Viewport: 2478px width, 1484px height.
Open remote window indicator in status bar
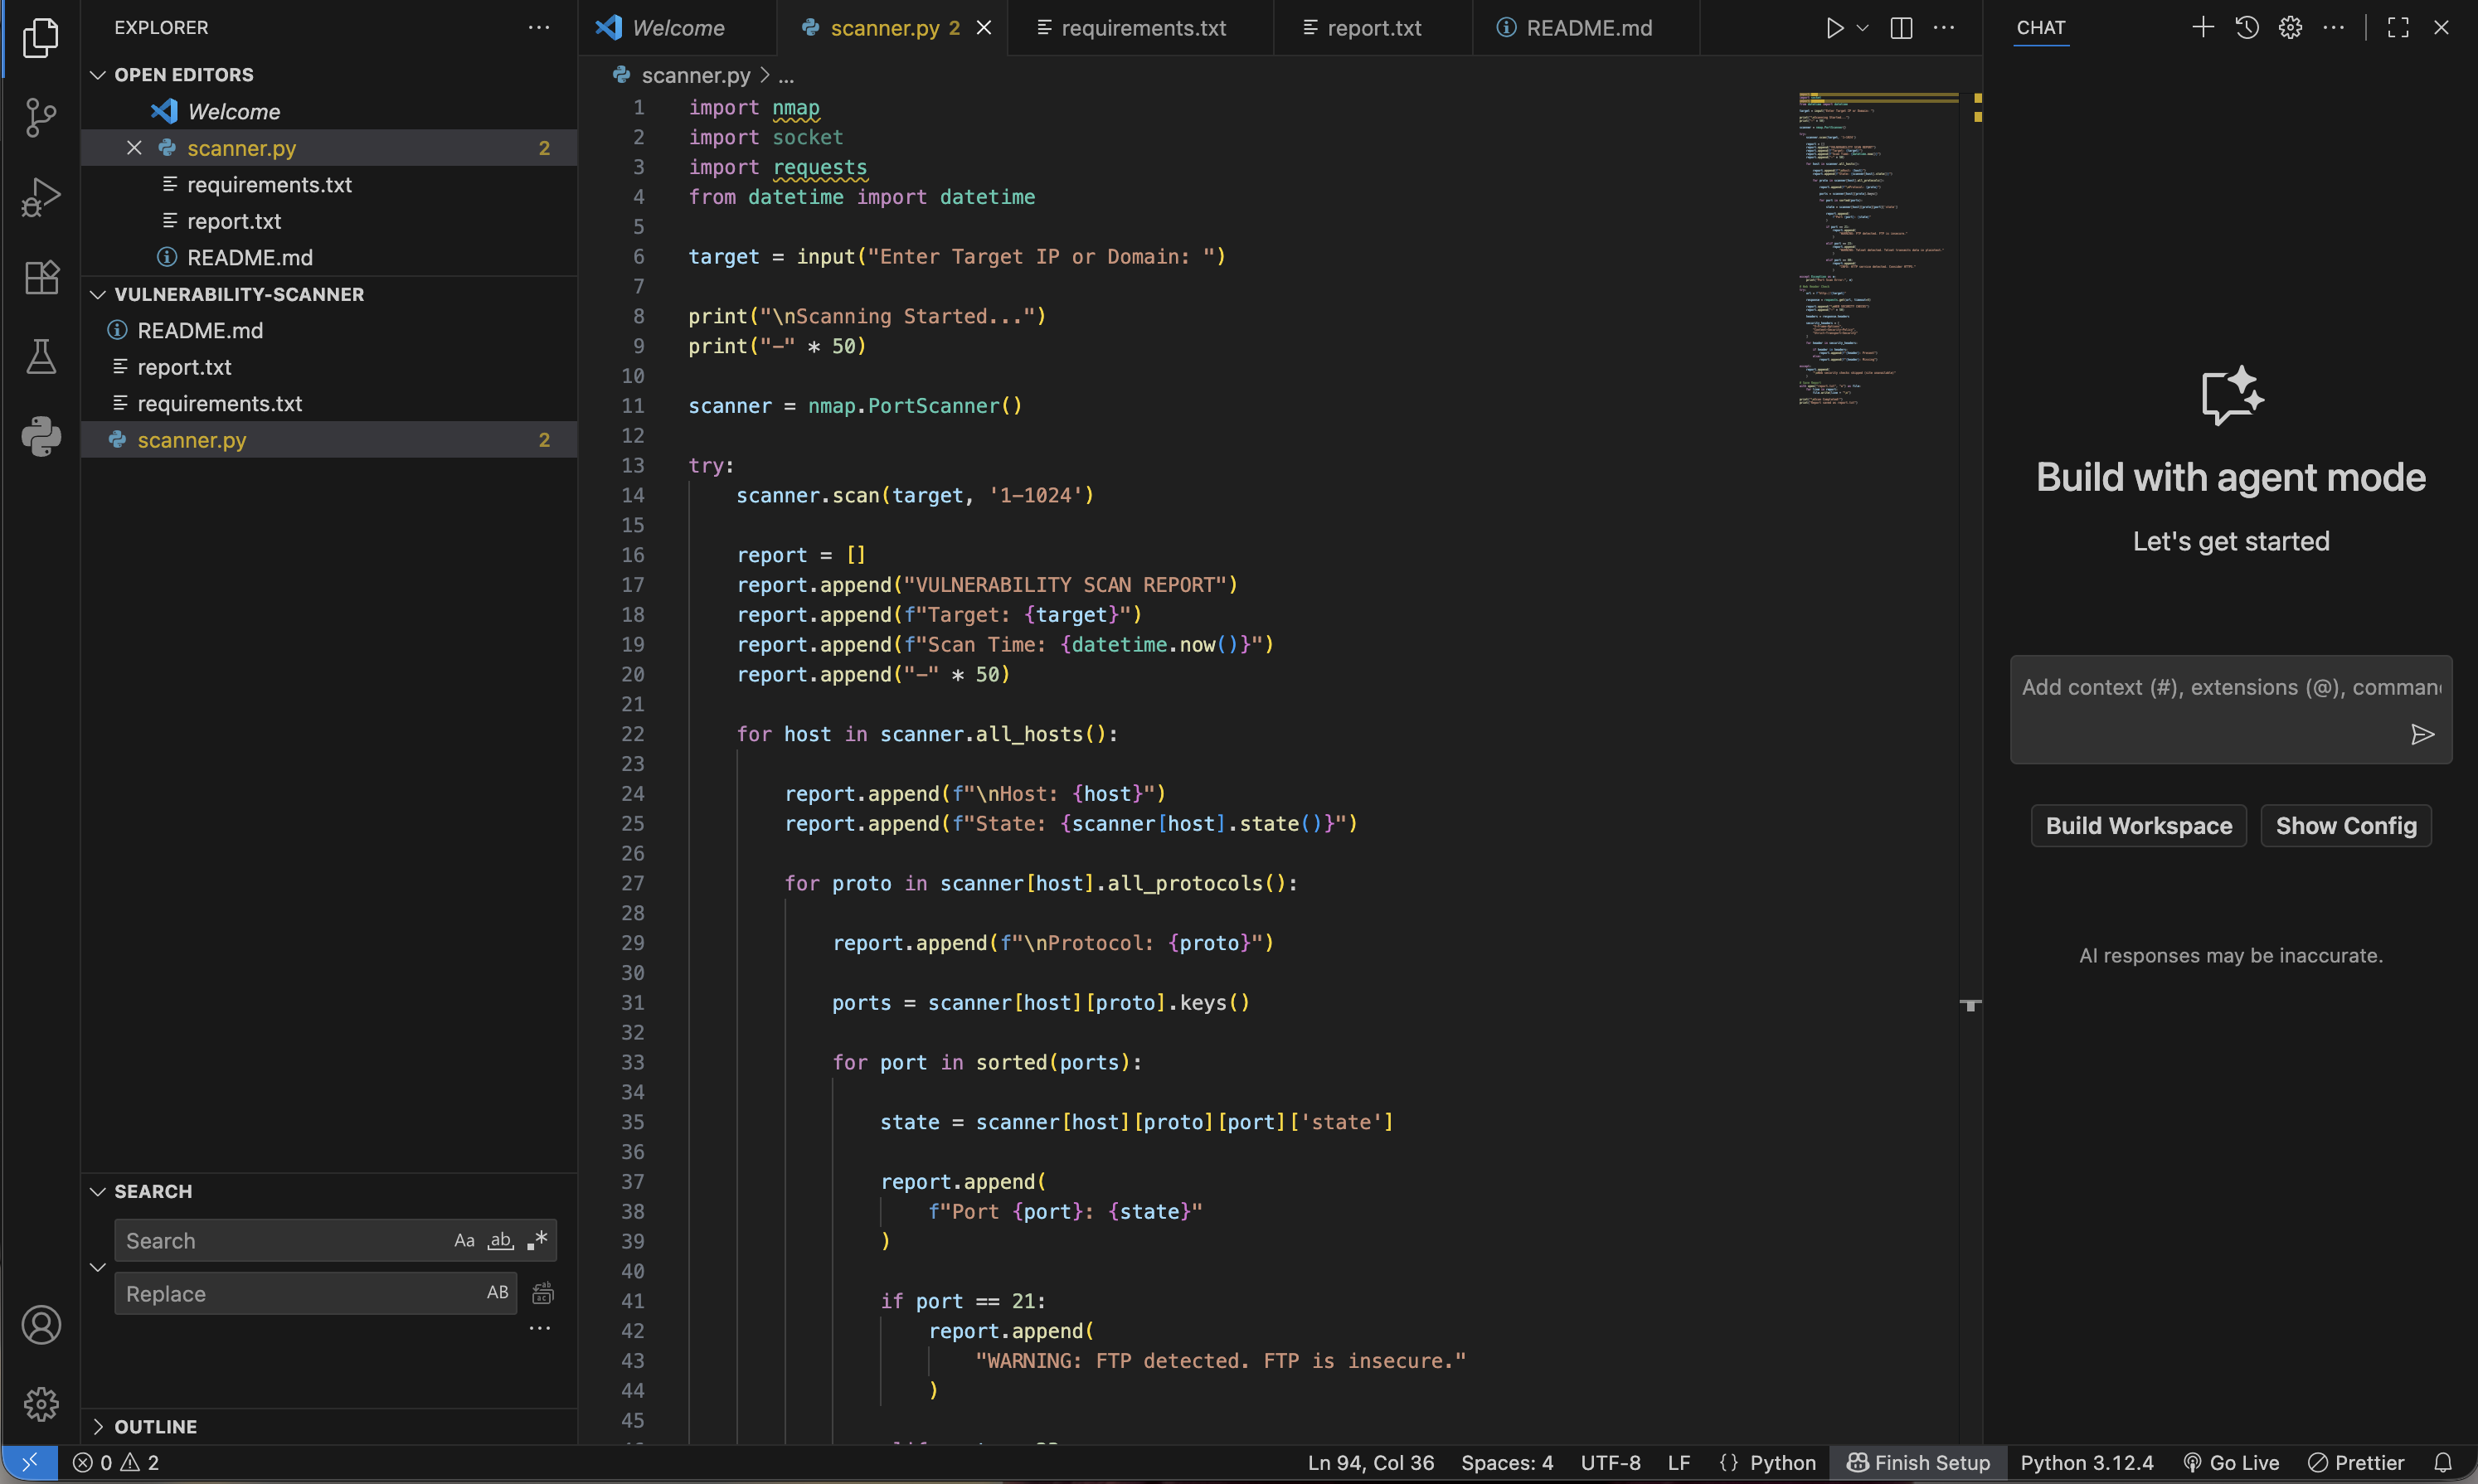pos(29,1462)
